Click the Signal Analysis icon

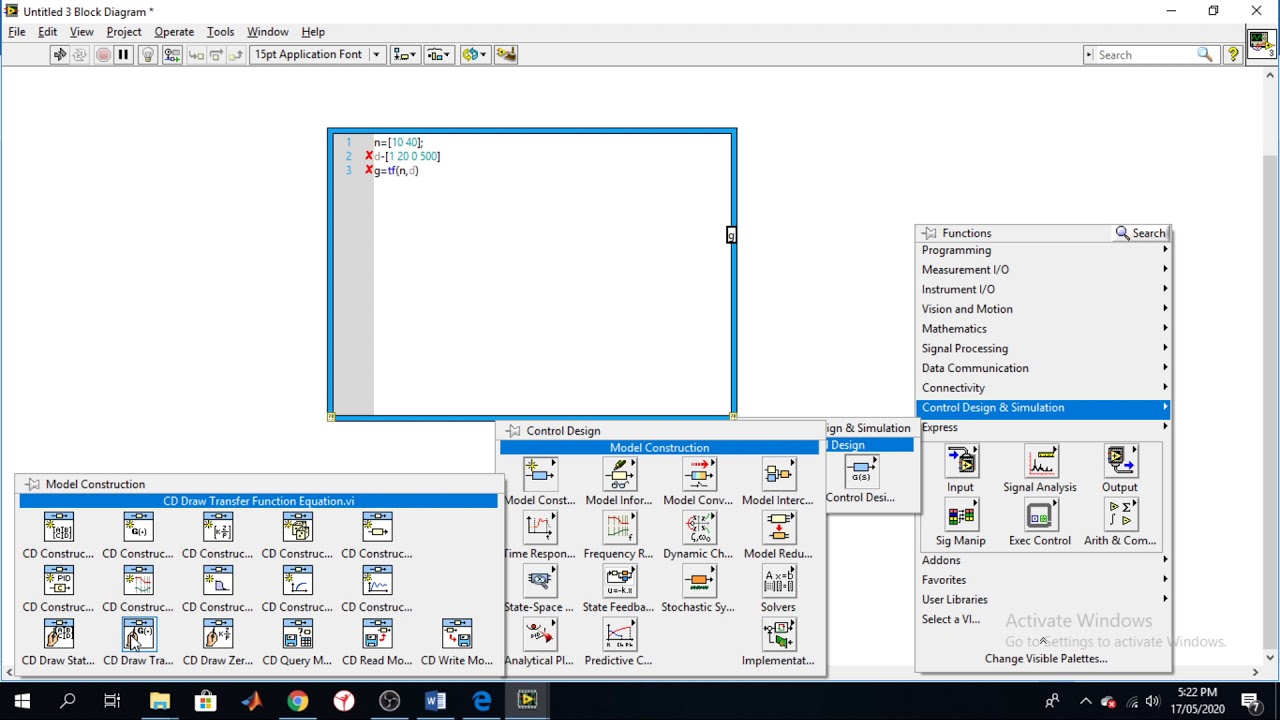(1041, 461)
